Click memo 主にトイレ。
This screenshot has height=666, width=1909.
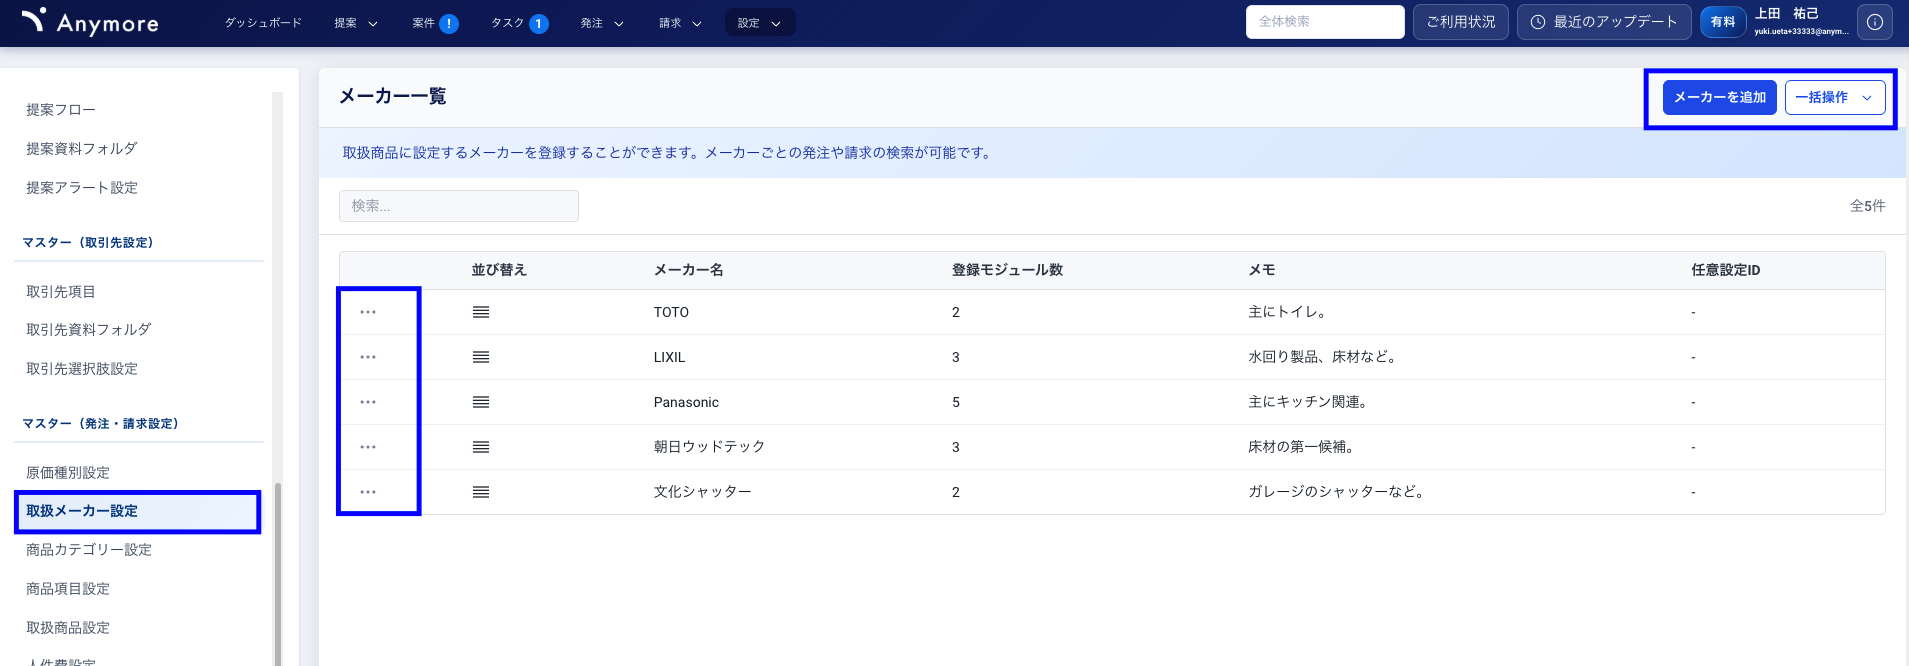pos(1289,312)
